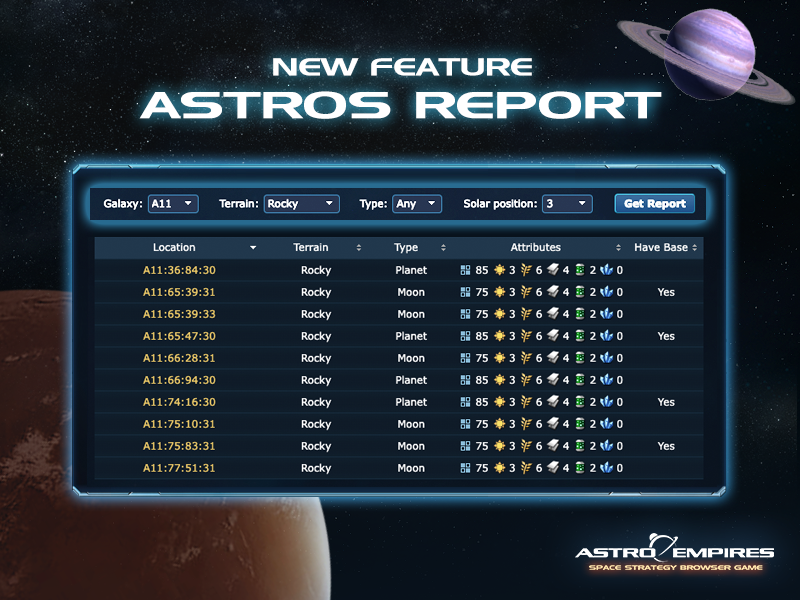Click Yes in the A11:65:39:31 row

666,292
